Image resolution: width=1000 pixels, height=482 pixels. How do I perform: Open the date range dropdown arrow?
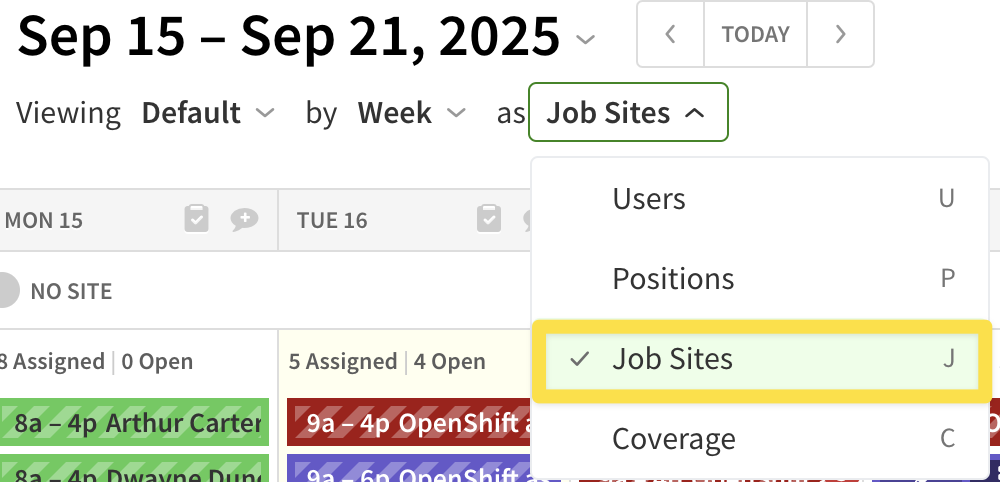[x=586, y=40]
